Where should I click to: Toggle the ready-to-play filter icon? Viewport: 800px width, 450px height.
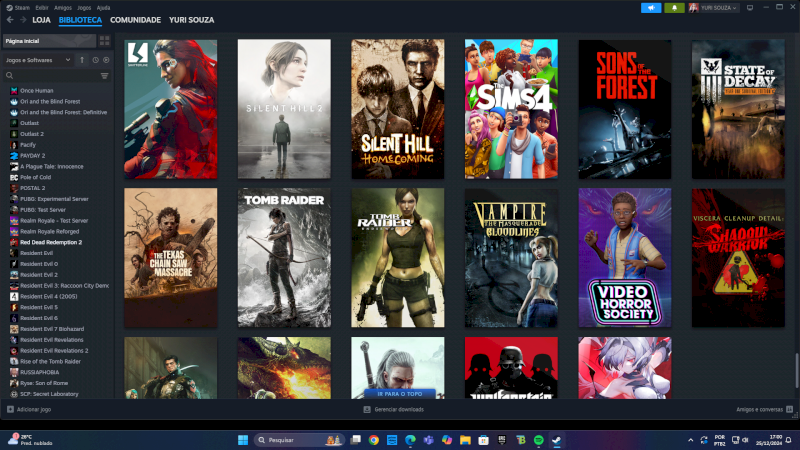(106, 60)
